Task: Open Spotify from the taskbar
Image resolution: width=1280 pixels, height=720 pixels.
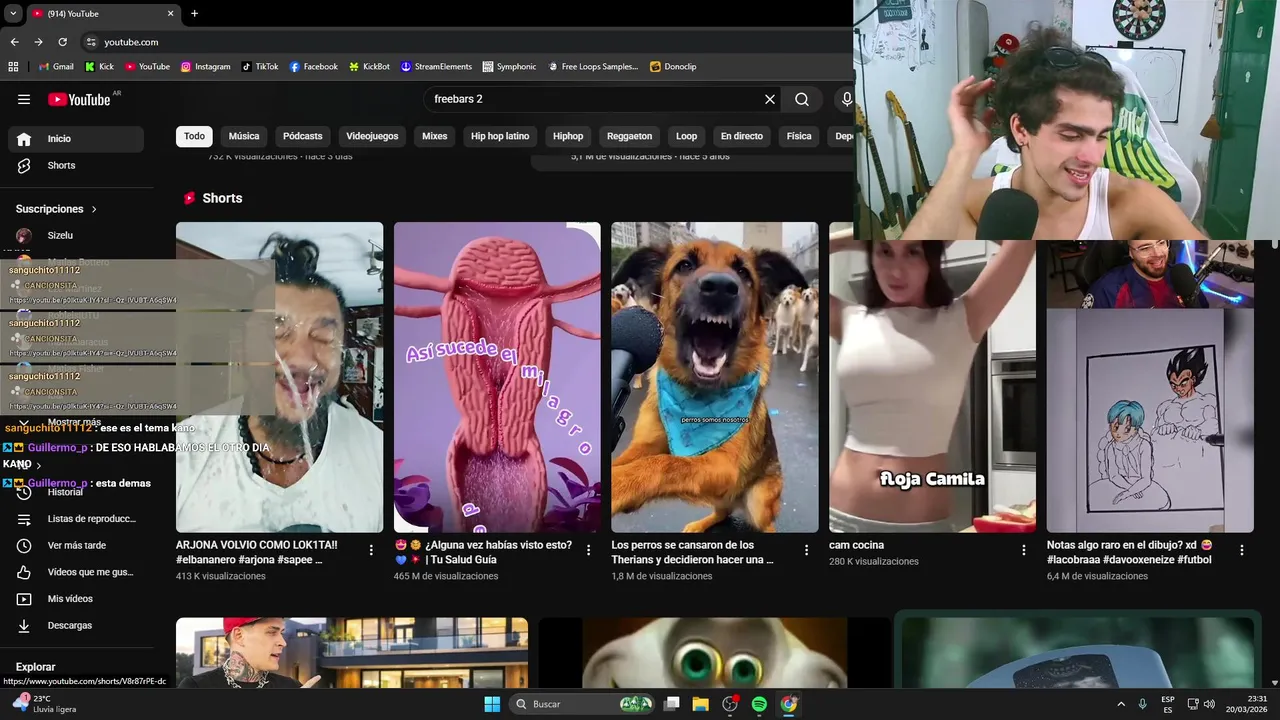Action: click(759, 704)
